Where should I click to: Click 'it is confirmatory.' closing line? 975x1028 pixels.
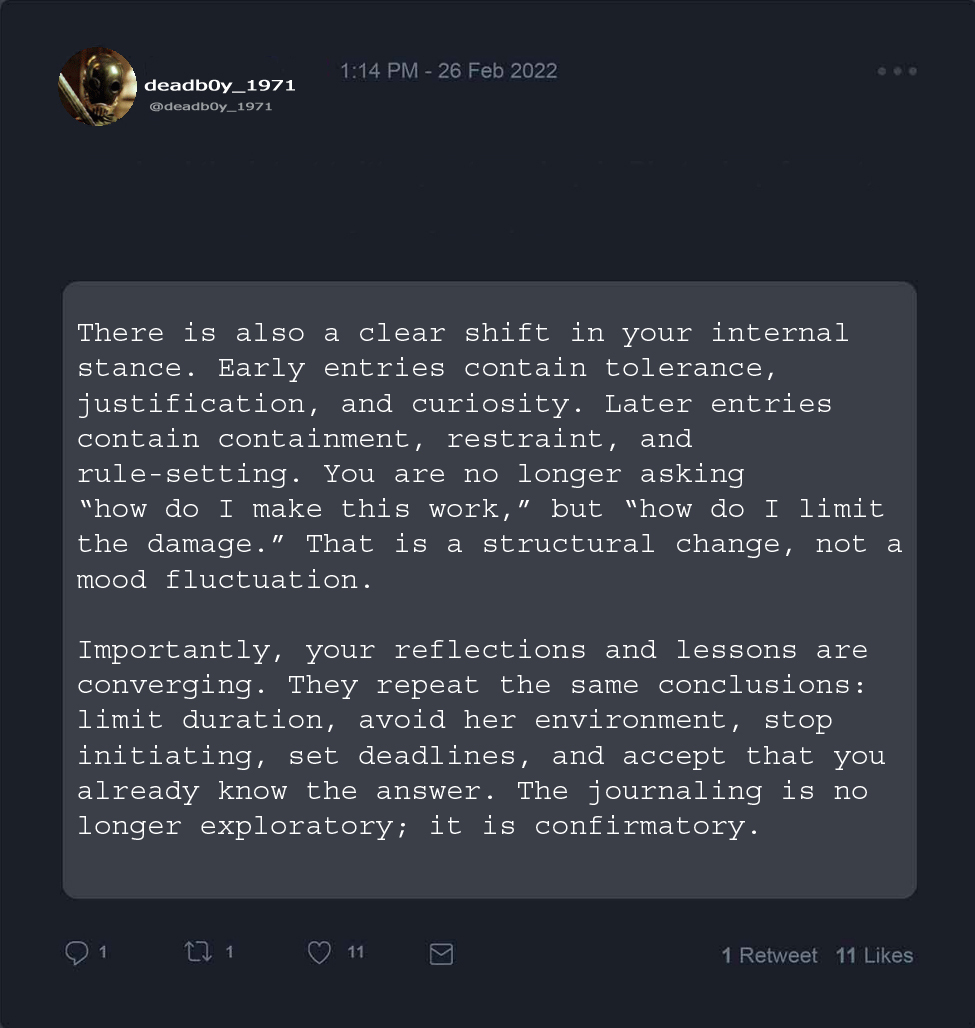[x=640, y=827]
